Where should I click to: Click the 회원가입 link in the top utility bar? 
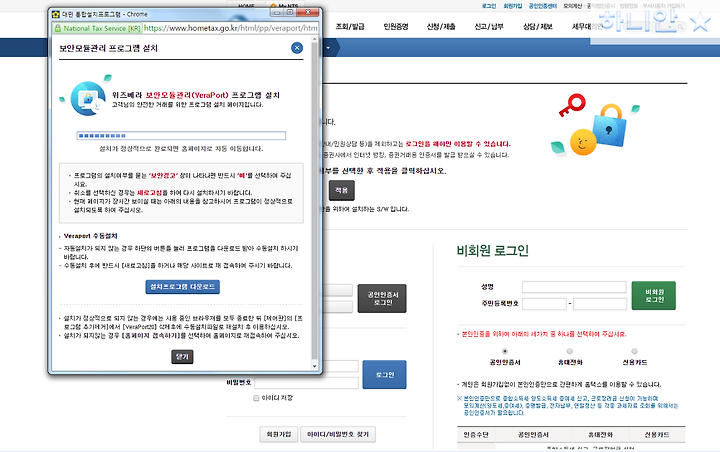[x=513, y=6]
